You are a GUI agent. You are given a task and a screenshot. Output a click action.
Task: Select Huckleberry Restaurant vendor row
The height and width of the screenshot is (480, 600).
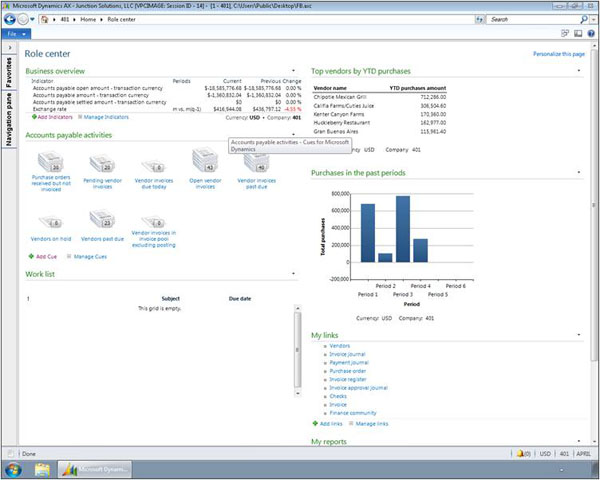[380, 123]
